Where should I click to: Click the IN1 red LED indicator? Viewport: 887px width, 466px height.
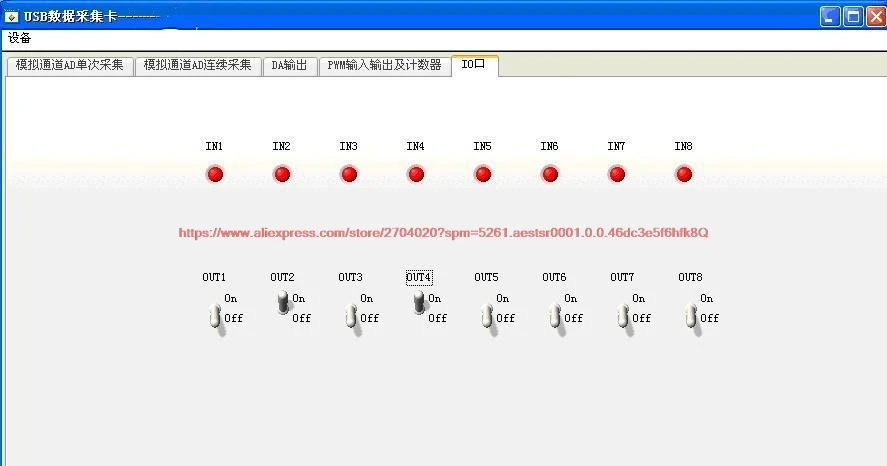pos(215,174)
